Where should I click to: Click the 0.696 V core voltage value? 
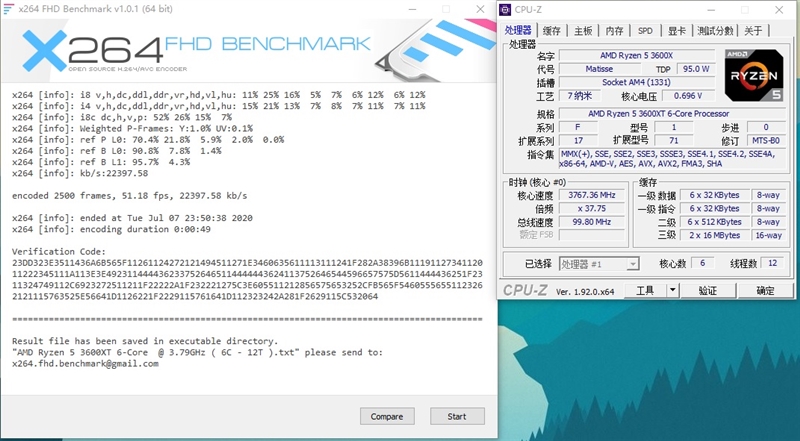pos(688,95)
